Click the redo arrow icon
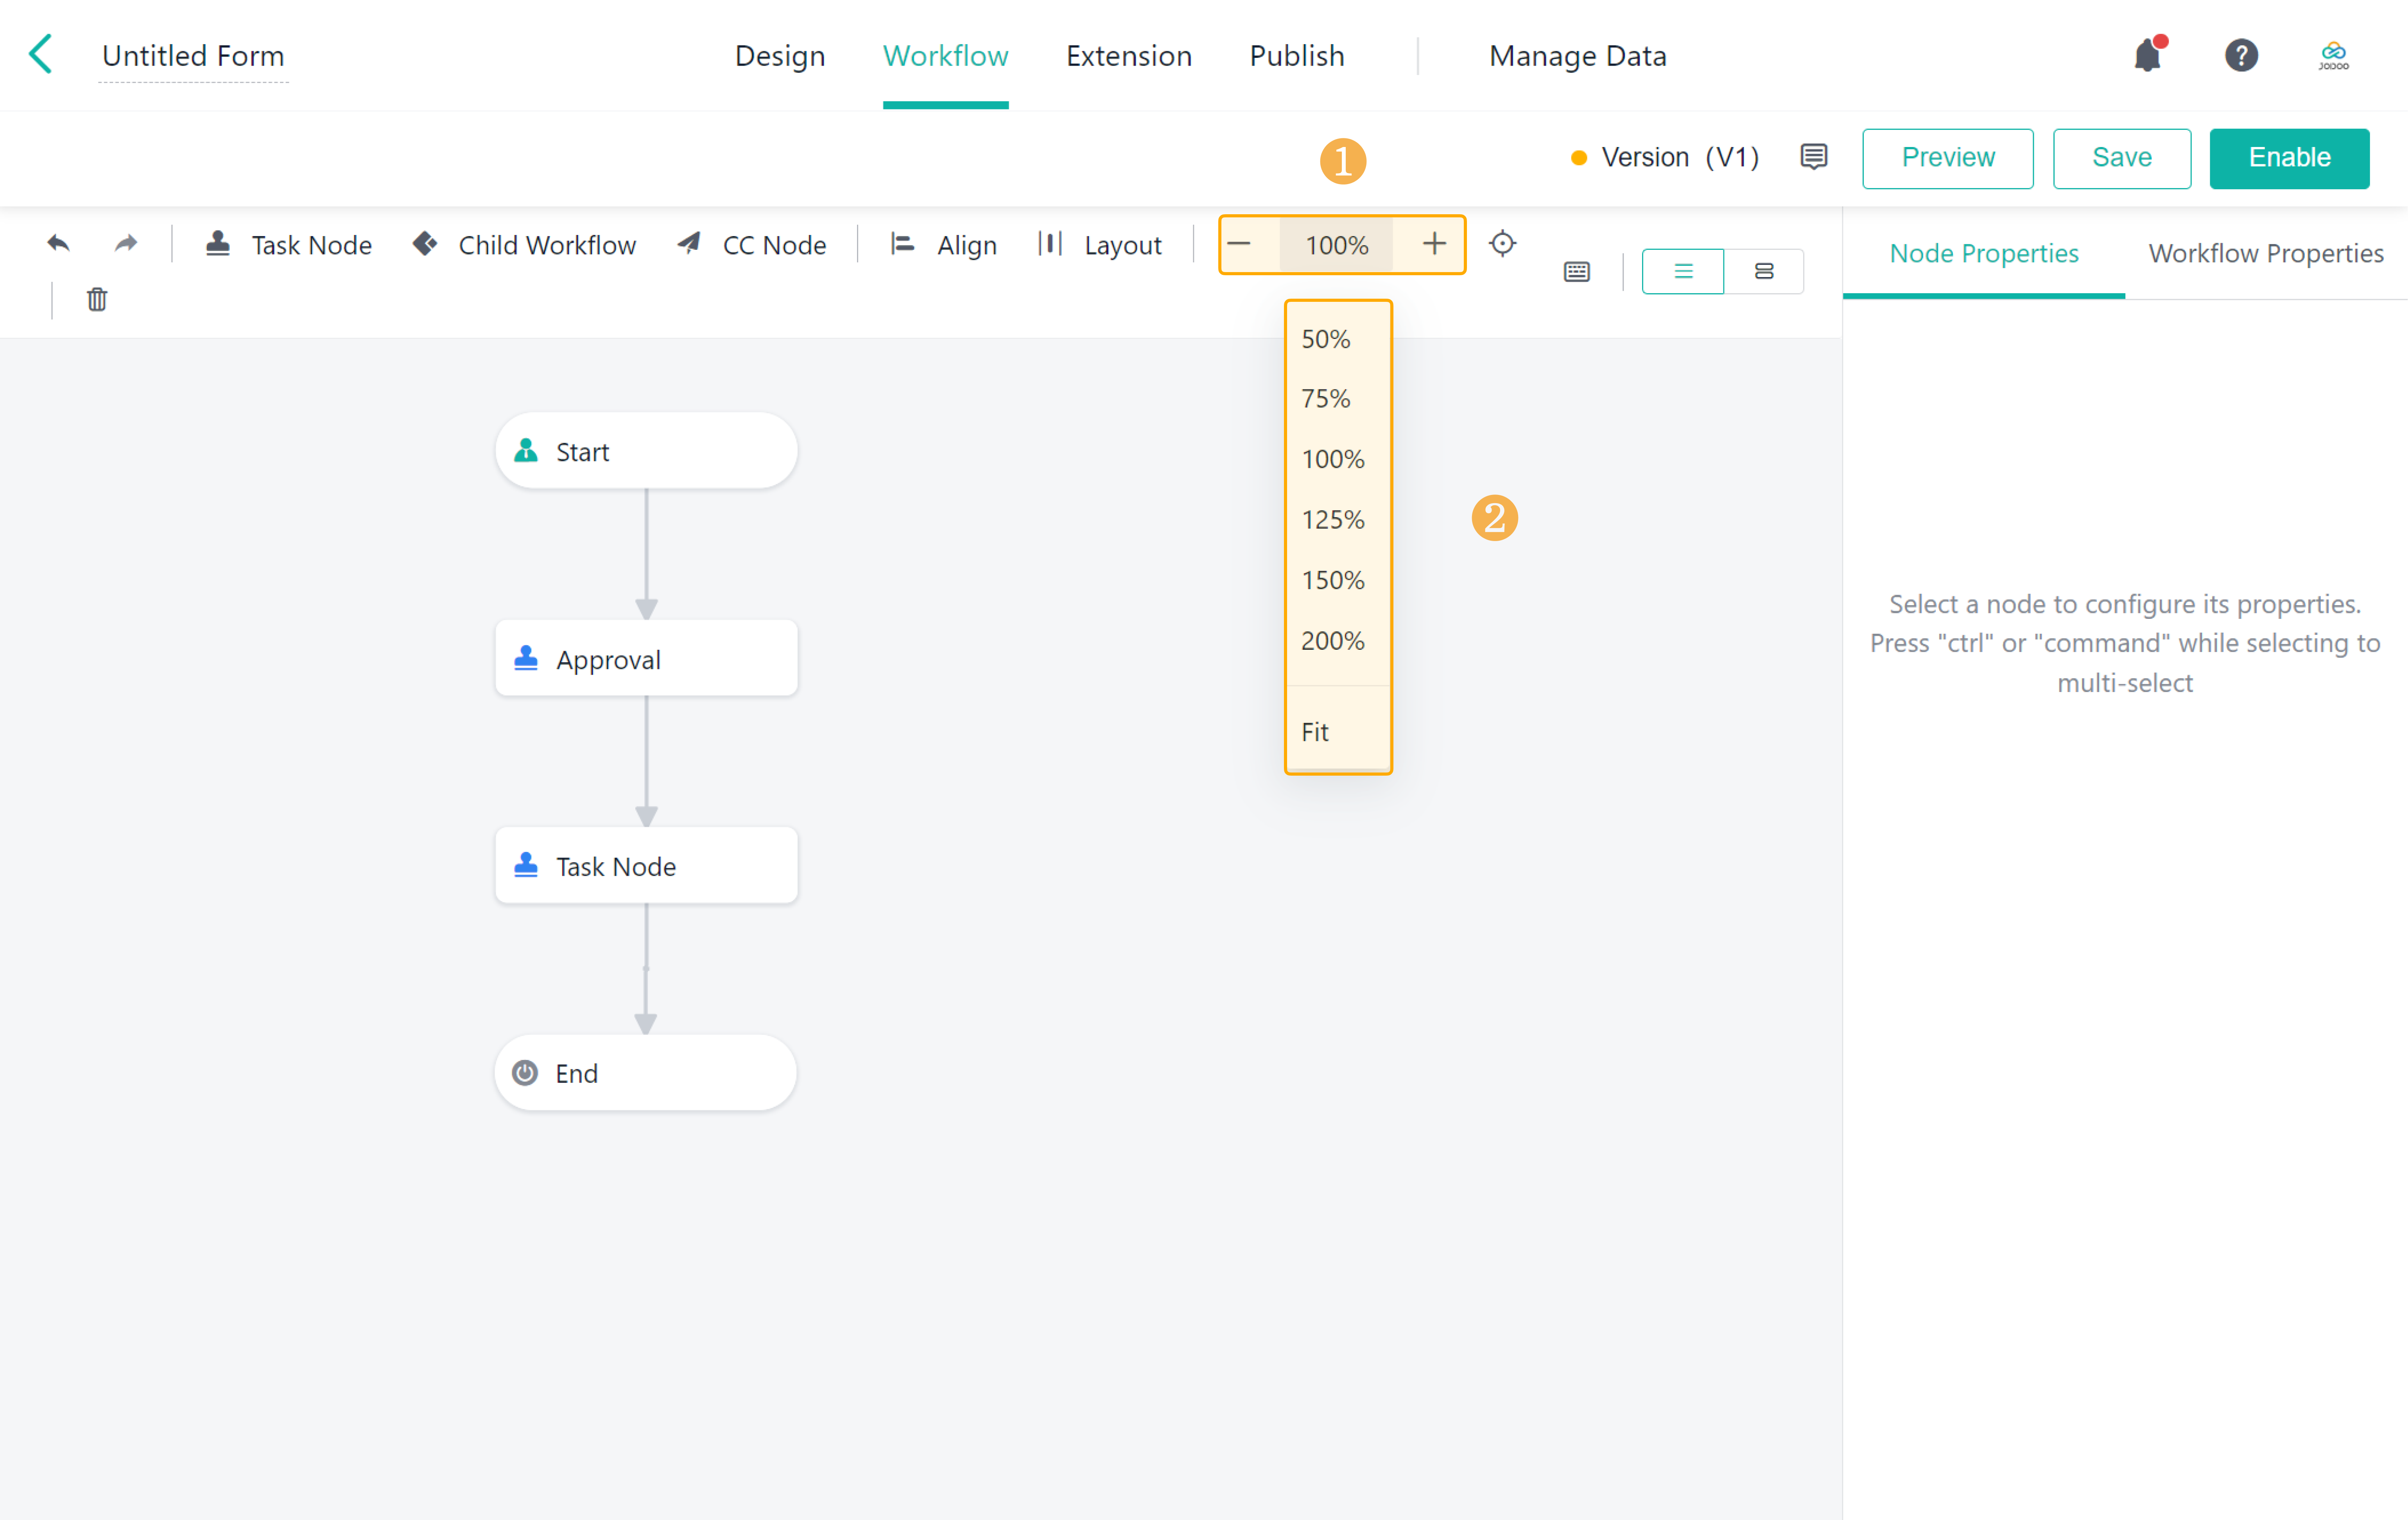This screenshot has height=1520, width=2408. click(126, 244)
